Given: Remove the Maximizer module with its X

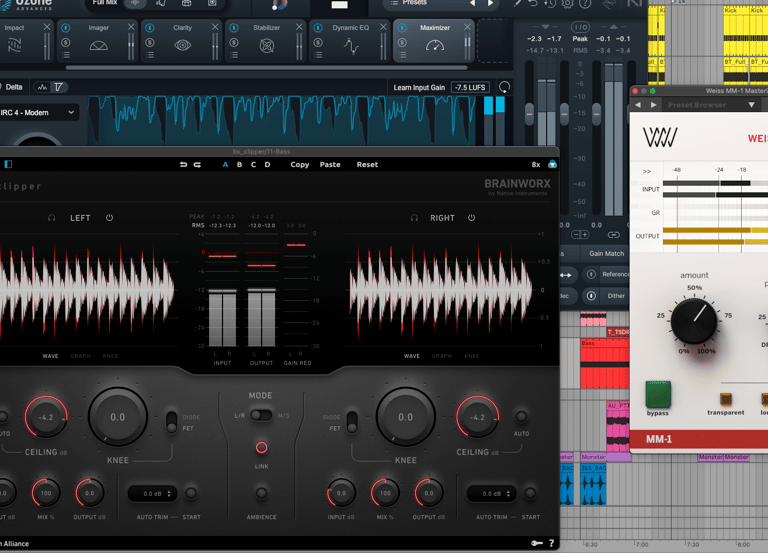Looking at the screenshot, I should tap(468, 27).
